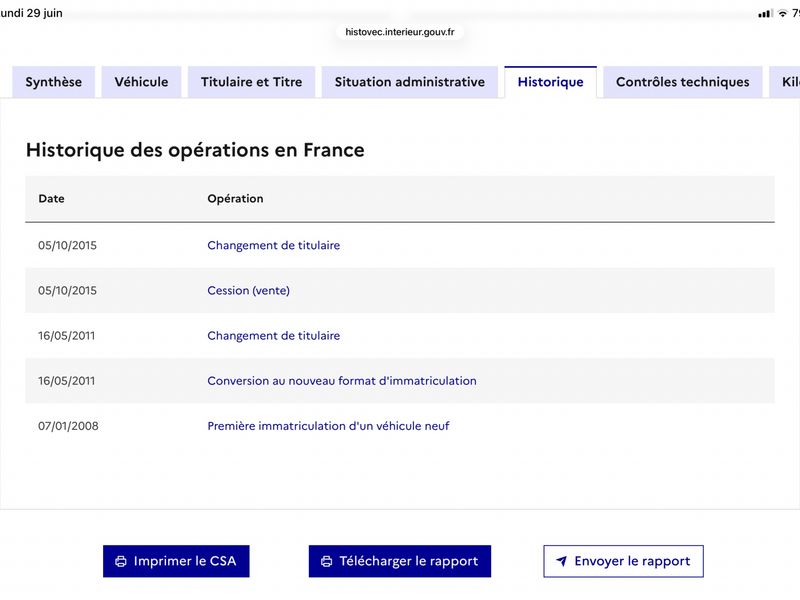Switch to the Véhicule tab
This screenshot has height=600, width=800.
click(141, 82)
